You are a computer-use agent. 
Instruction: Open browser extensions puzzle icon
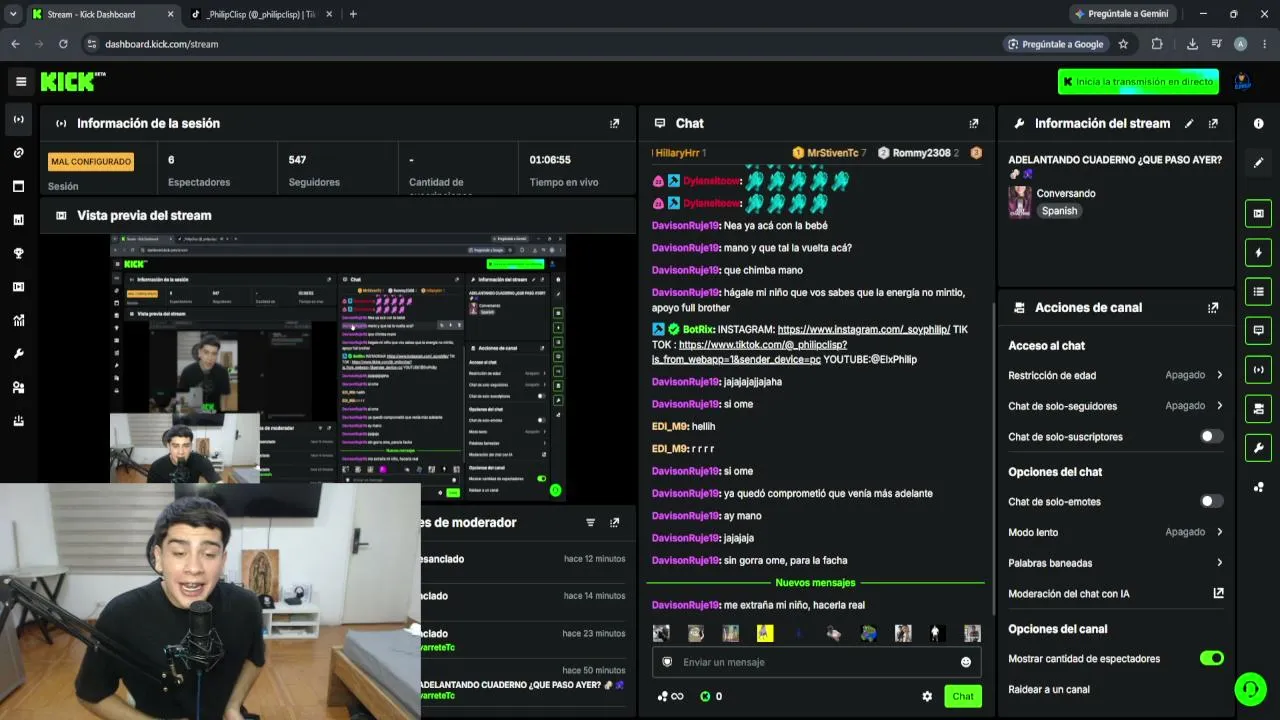click(1157, 44)
